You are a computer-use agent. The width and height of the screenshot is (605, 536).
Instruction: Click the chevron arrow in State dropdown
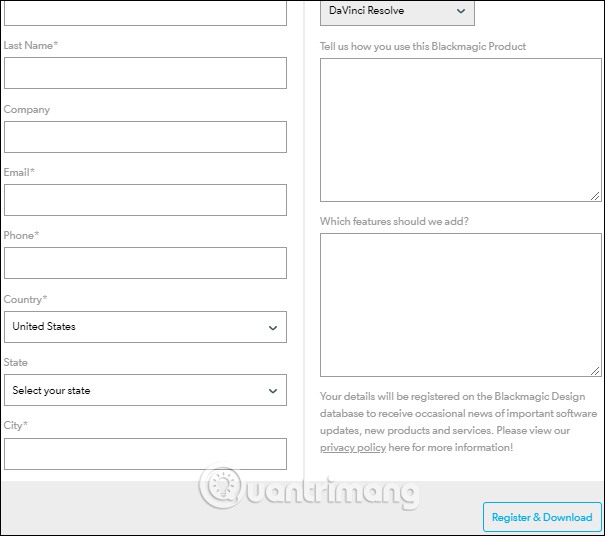click(x=273, y=391)
